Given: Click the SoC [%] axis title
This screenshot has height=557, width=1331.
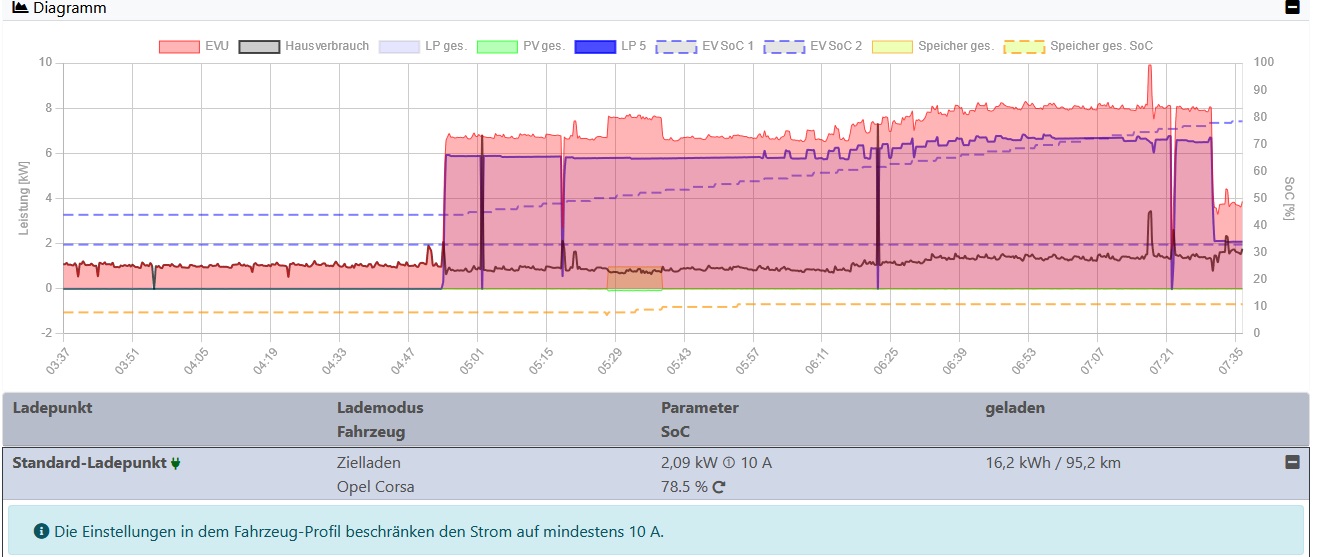Looking at the screenshot, I should [x=1288, y=198].
